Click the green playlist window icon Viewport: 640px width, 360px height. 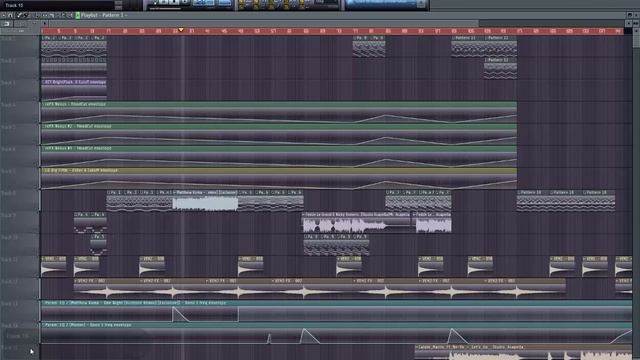[x=78, y=15]
